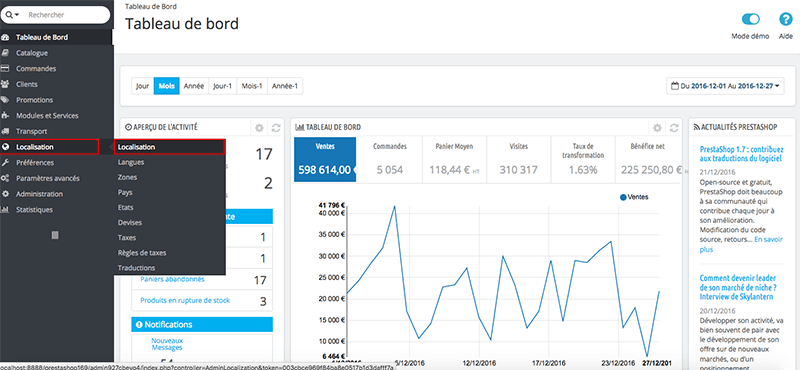
Task: Click the Commandes credit card icon
Action: [6, 69]
